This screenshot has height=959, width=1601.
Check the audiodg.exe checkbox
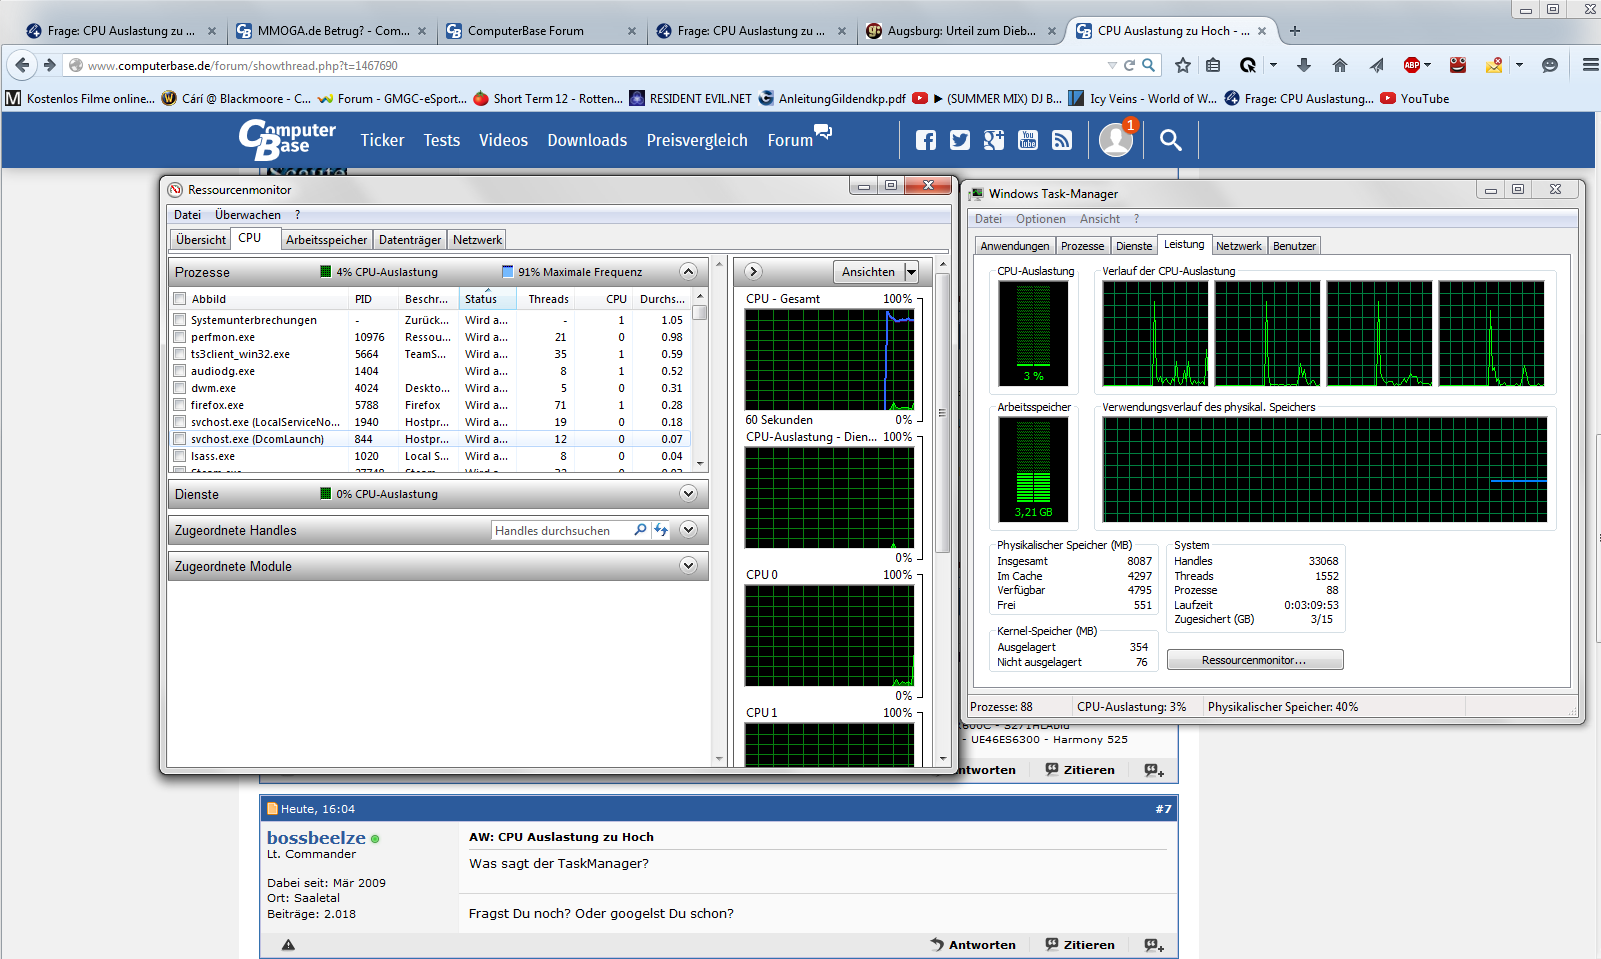pos(180,371)
